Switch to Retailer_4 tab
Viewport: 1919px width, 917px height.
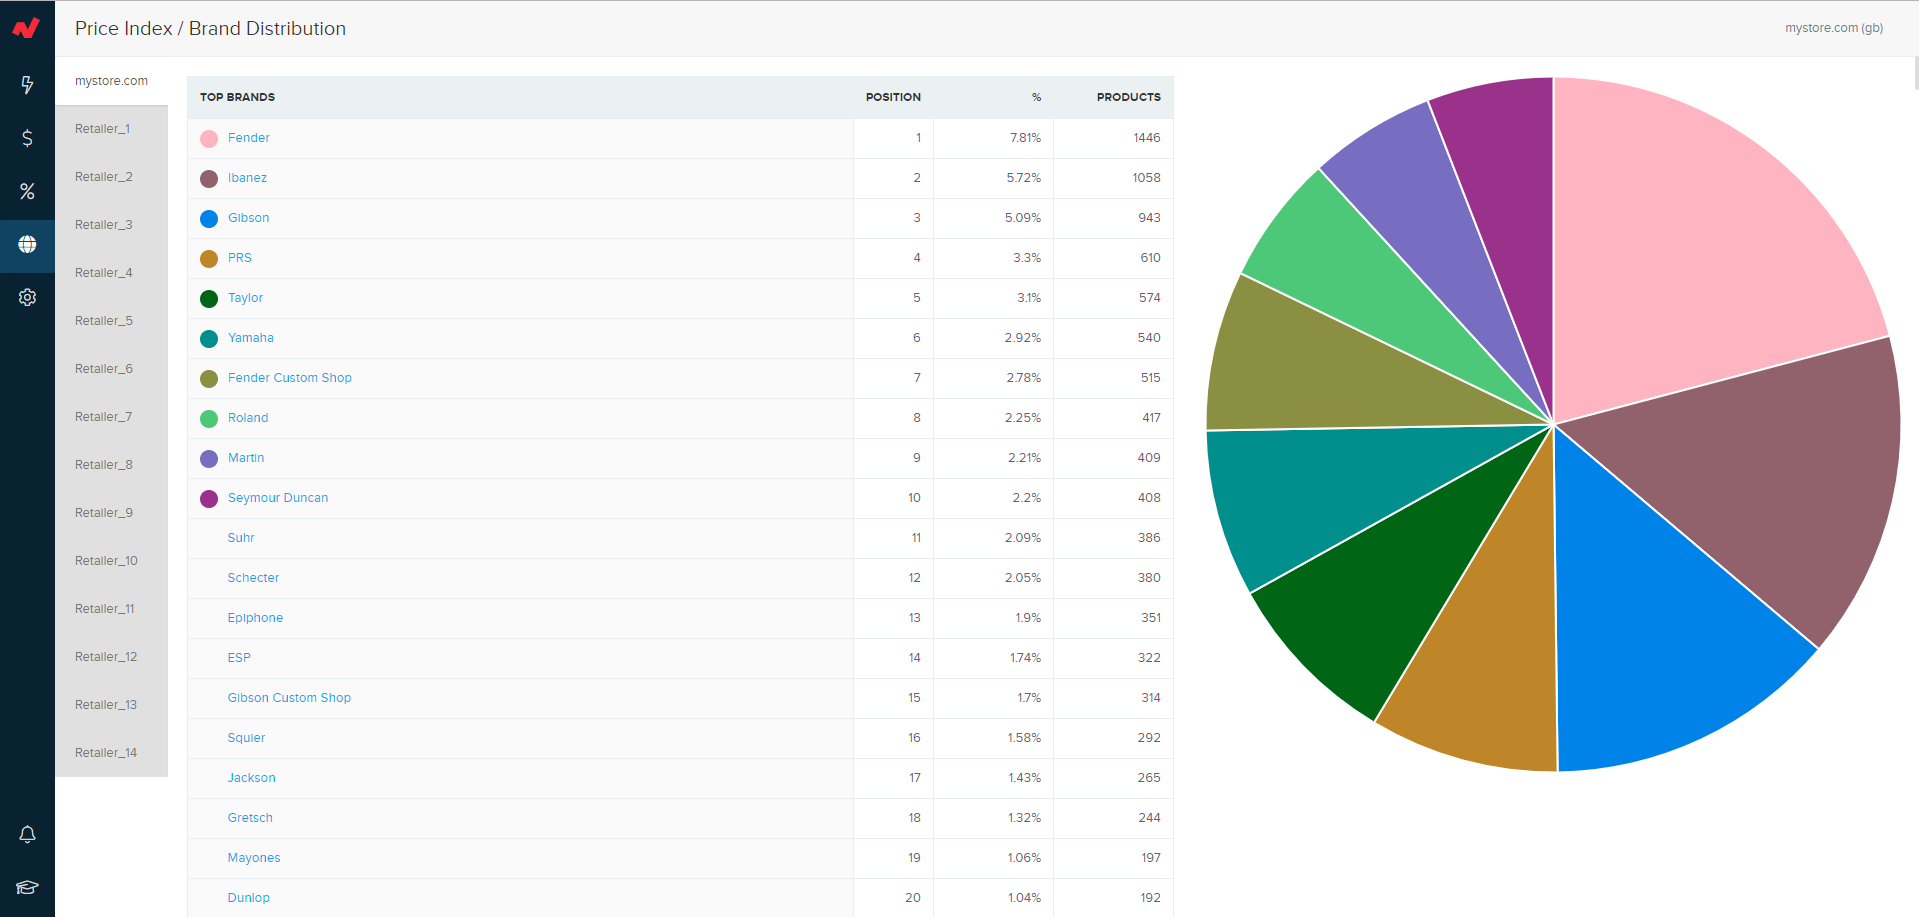[111, 273]
